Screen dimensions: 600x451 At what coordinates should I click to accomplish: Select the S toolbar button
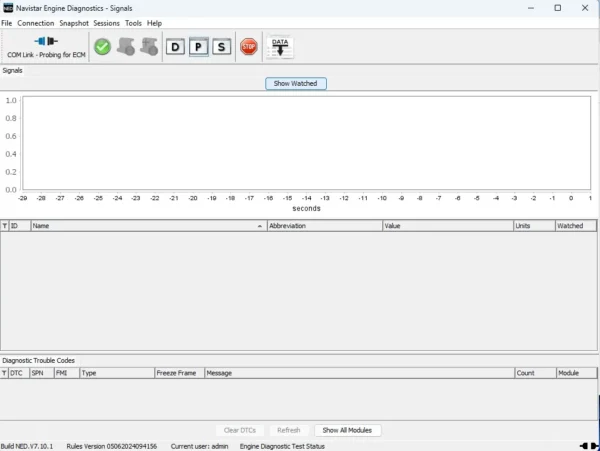tap(222, 47)
